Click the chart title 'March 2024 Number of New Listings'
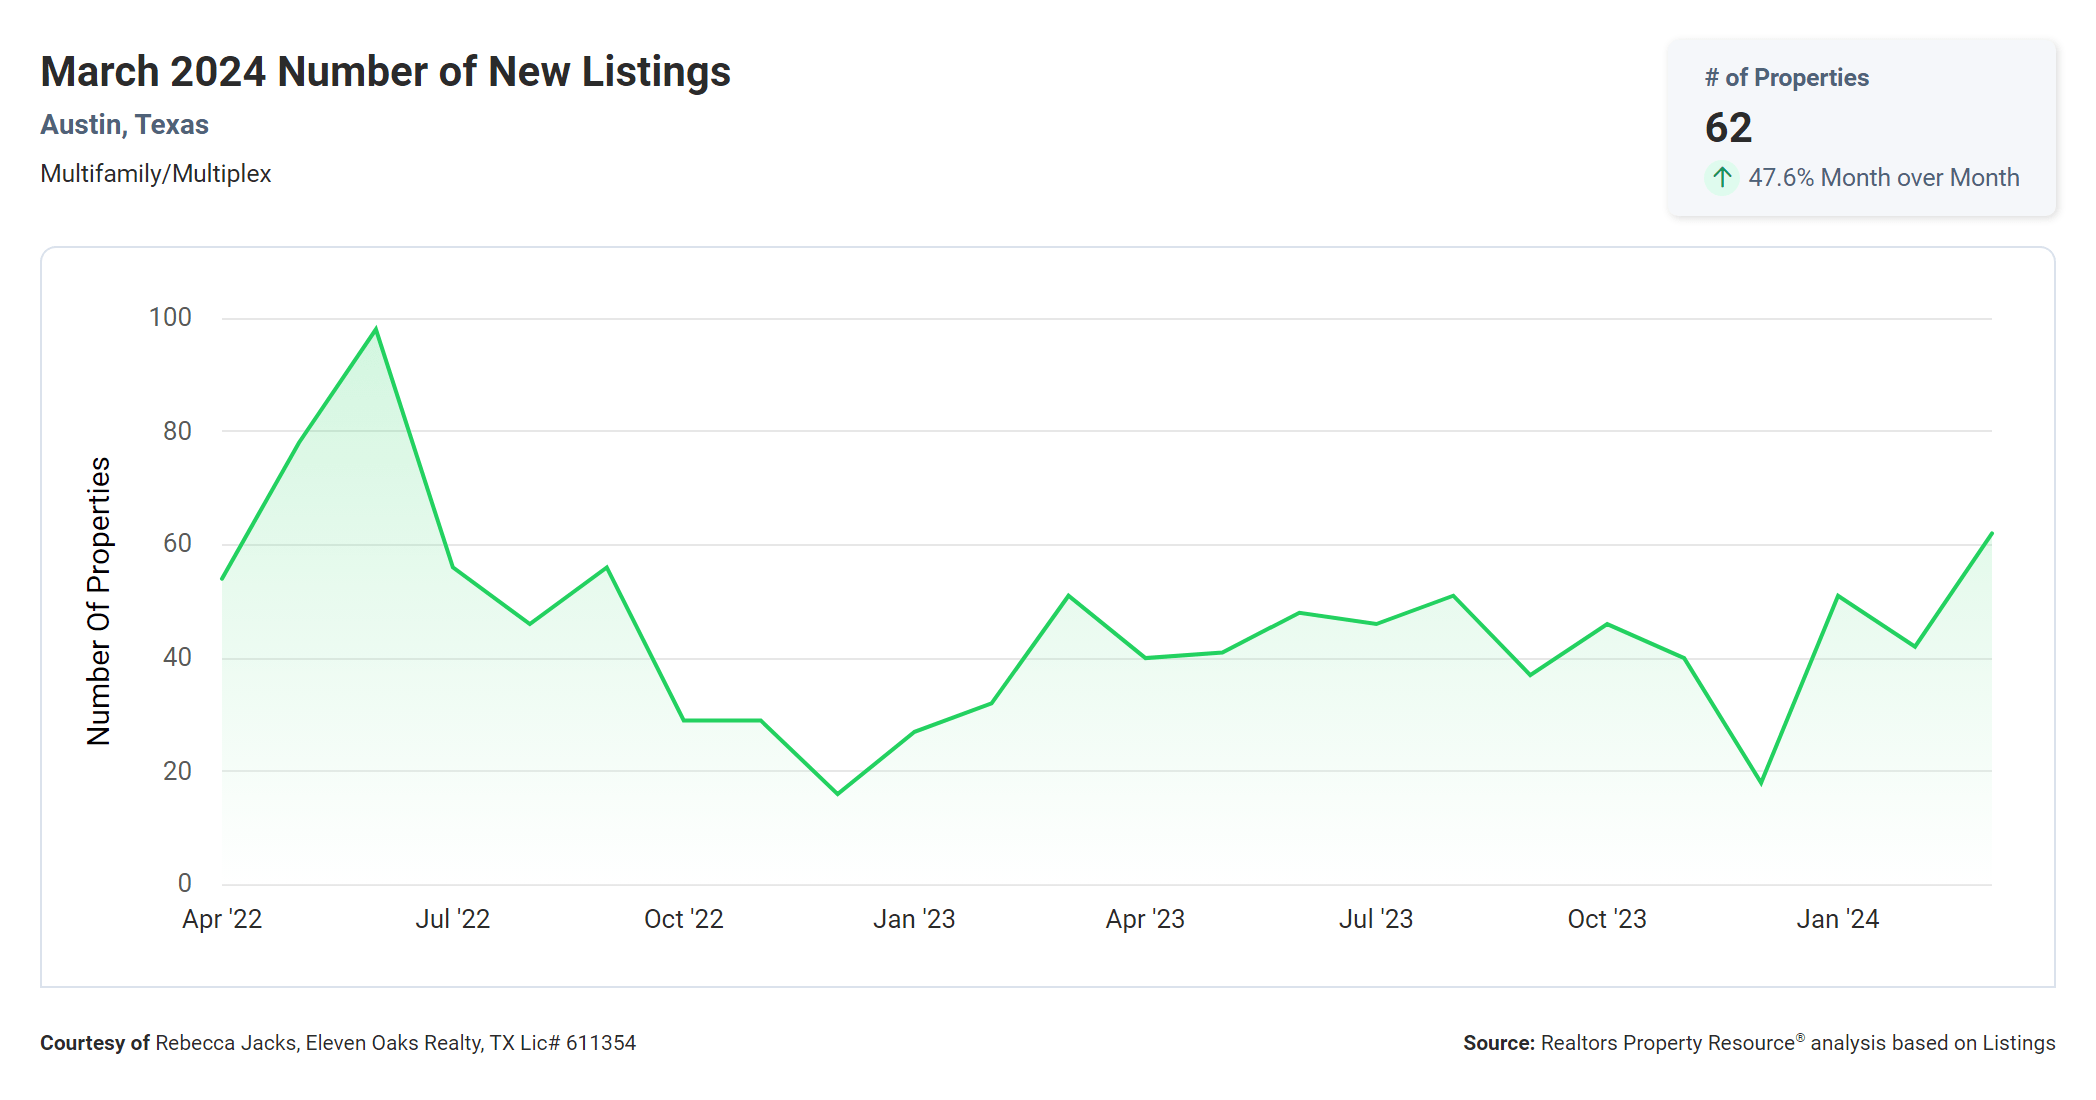2096x1100 pixels. pyautogui.click(x=385, y=72)
